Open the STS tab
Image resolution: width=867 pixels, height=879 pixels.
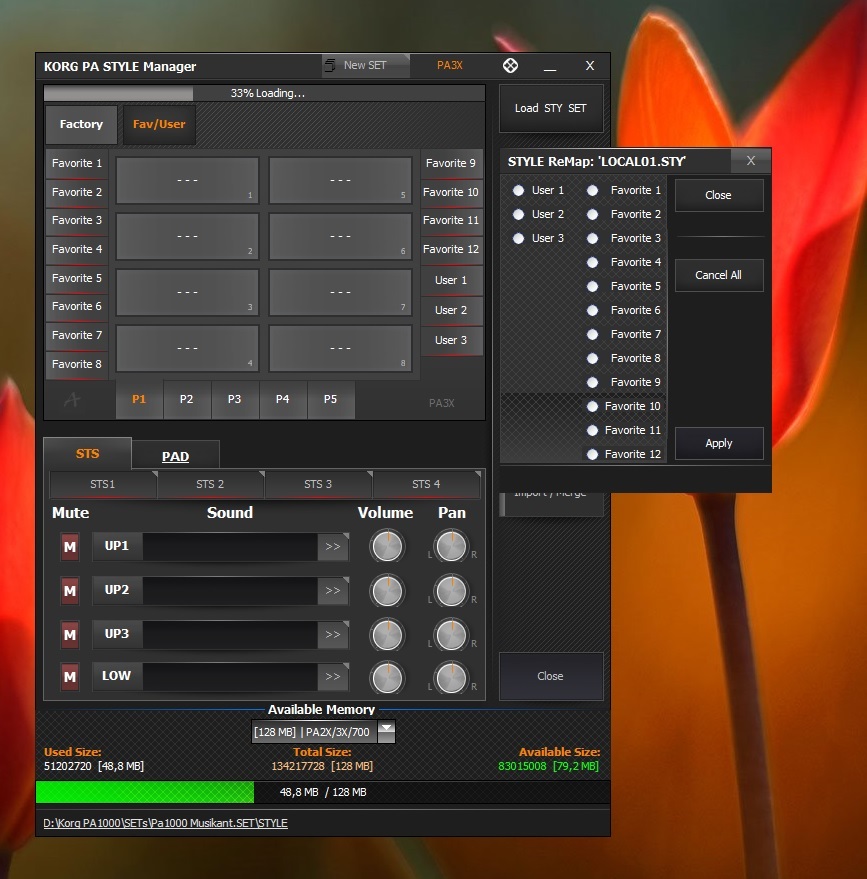(x=87, y=454)
